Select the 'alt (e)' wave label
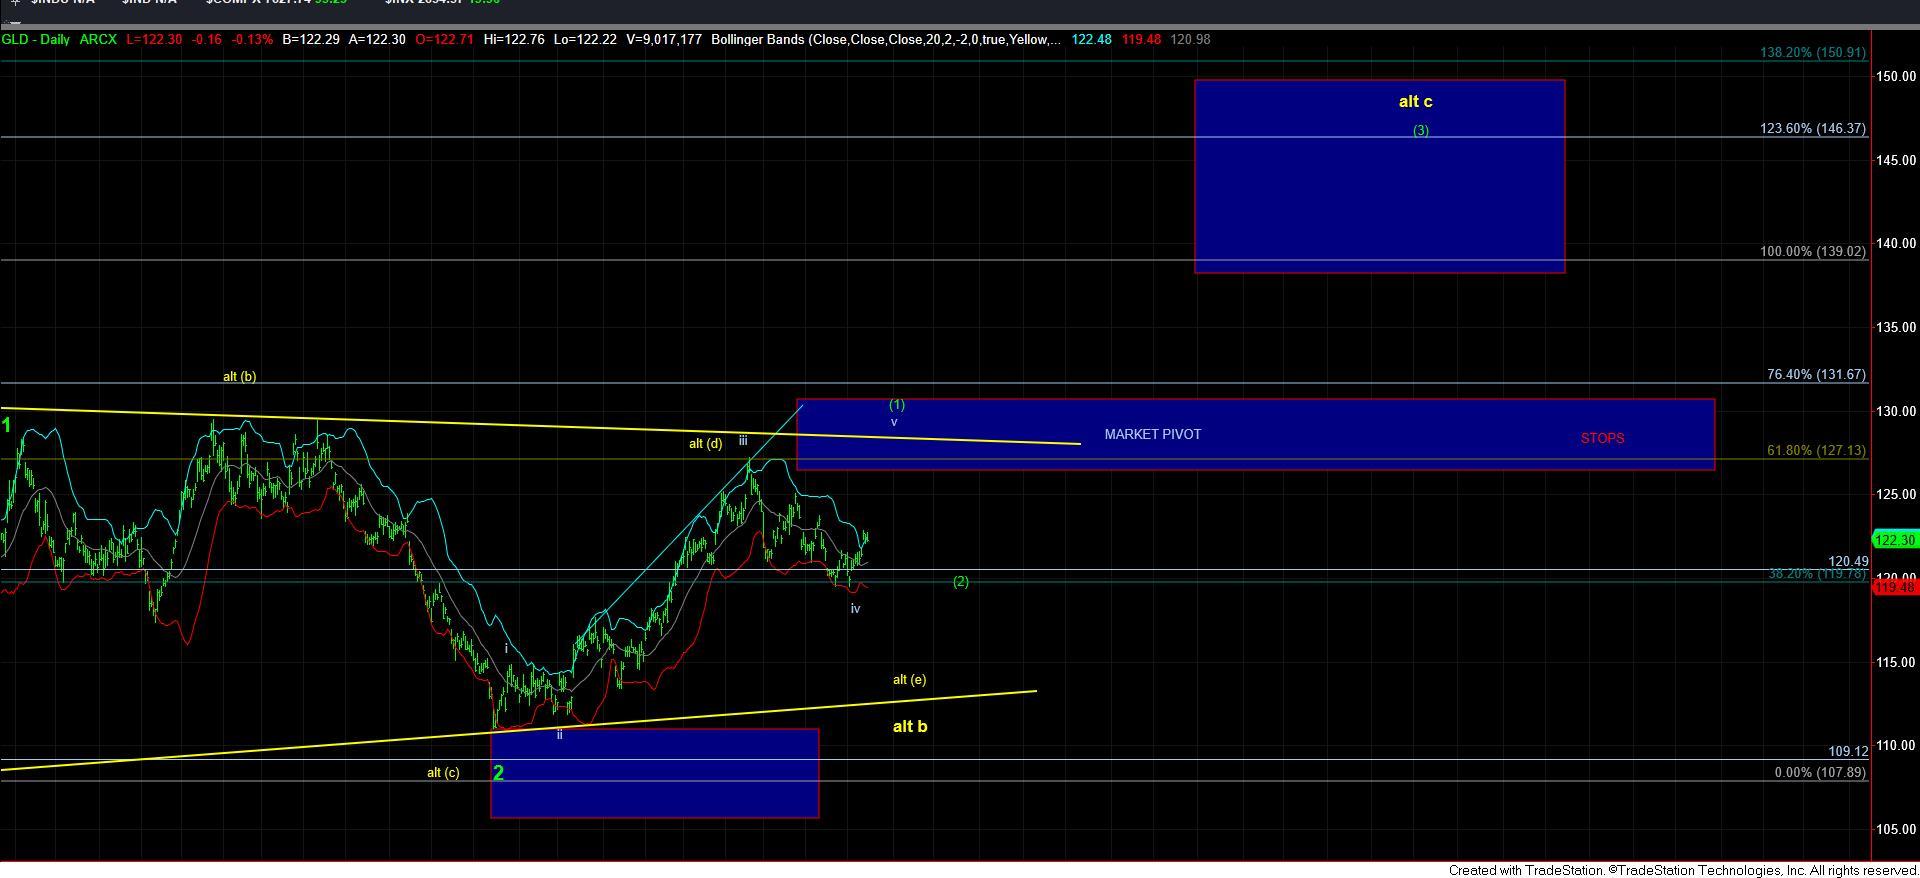1920x878 pixels. (x=909, y=679)
